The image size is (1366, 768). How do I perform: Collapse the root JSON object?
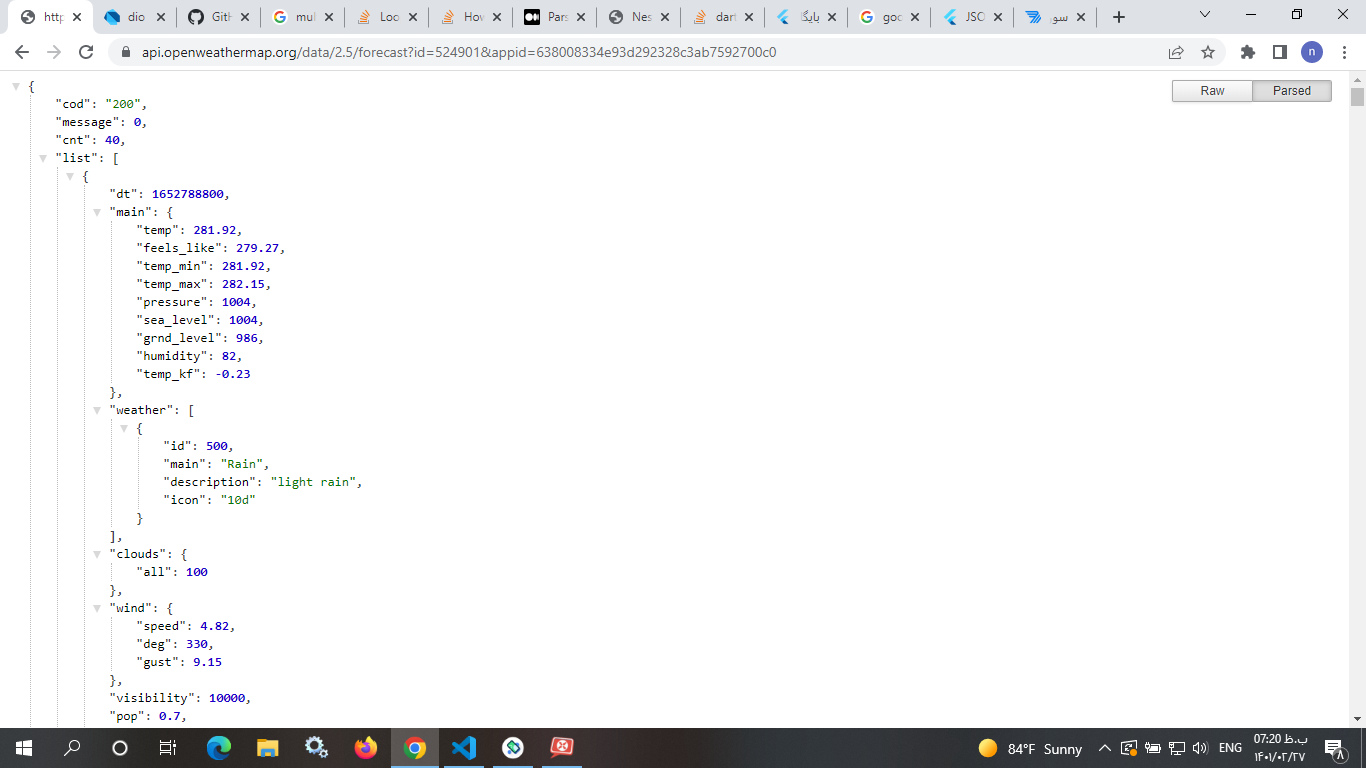pos(16,87)
